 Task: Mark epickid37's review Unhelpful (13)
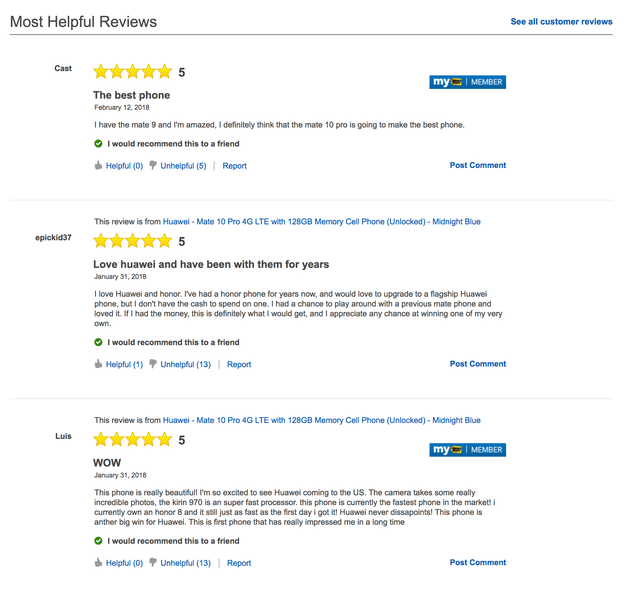point(185,364)
